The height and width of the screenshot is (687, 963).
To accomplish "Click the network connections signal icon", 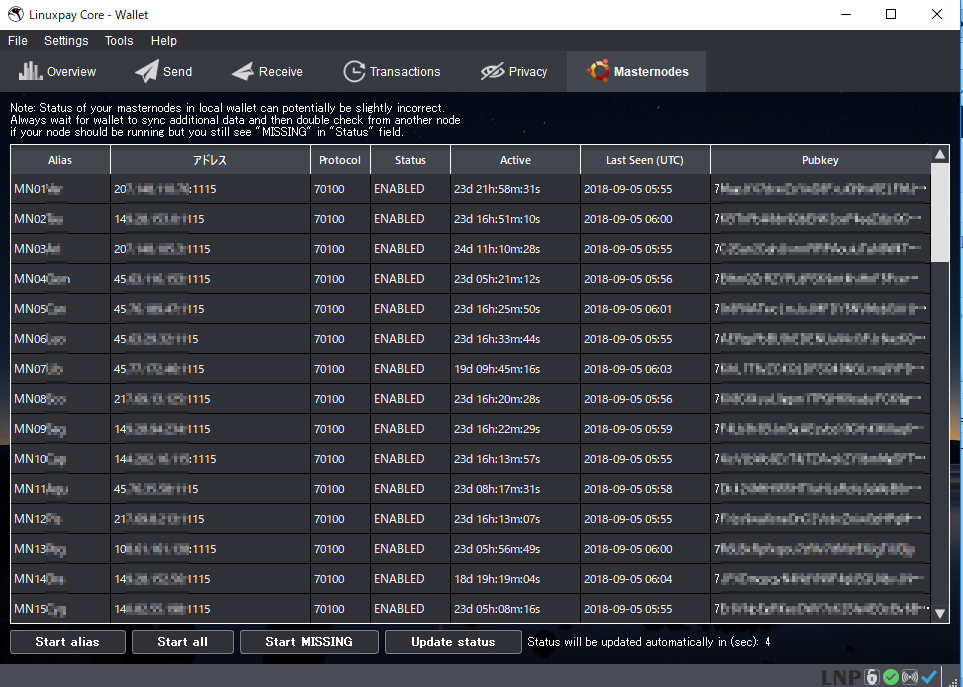I will [x=910, y=676].
